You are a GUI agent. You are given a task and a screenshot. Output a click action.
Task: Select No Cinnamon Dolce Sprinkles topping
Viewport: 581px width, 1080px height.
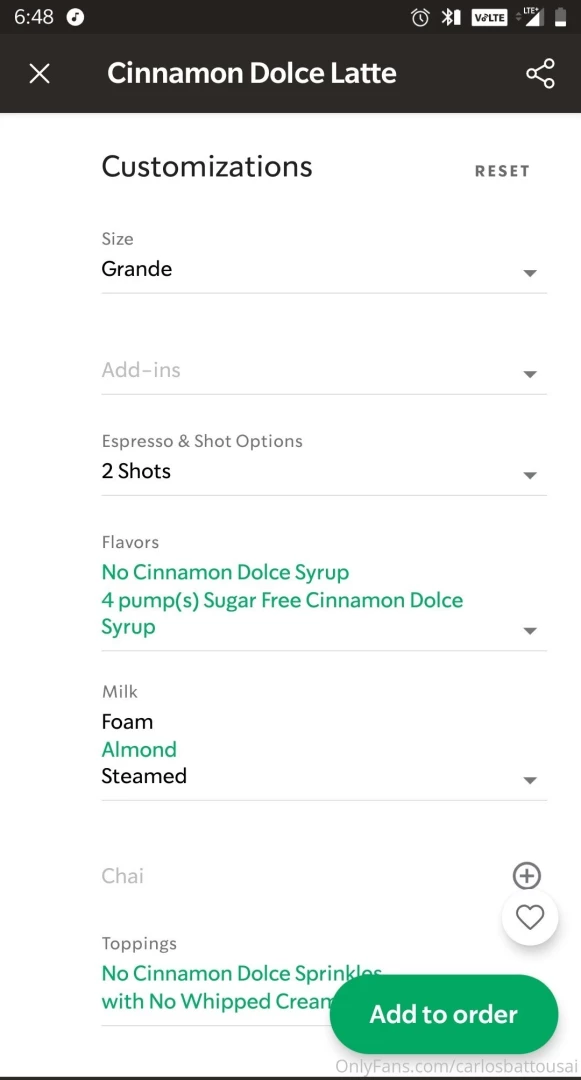click(241, 973)
